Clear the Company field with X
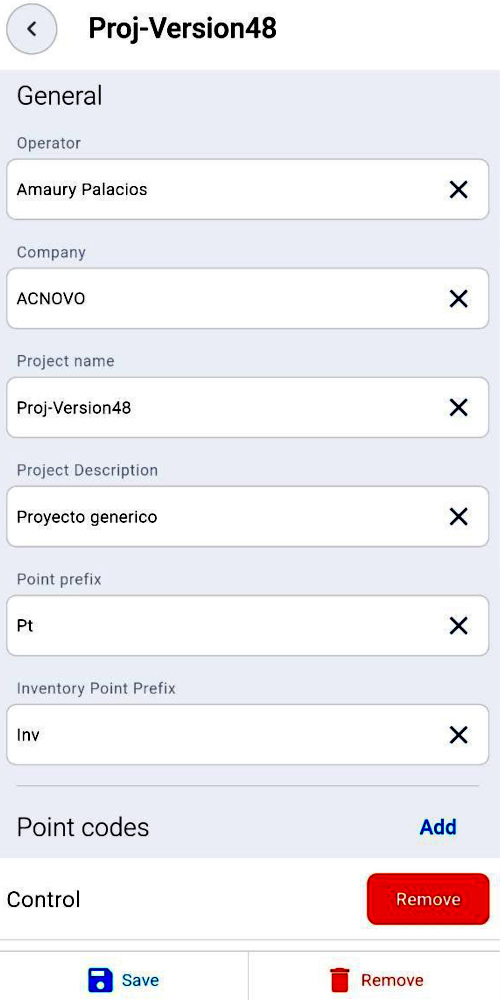 (459, 298)
